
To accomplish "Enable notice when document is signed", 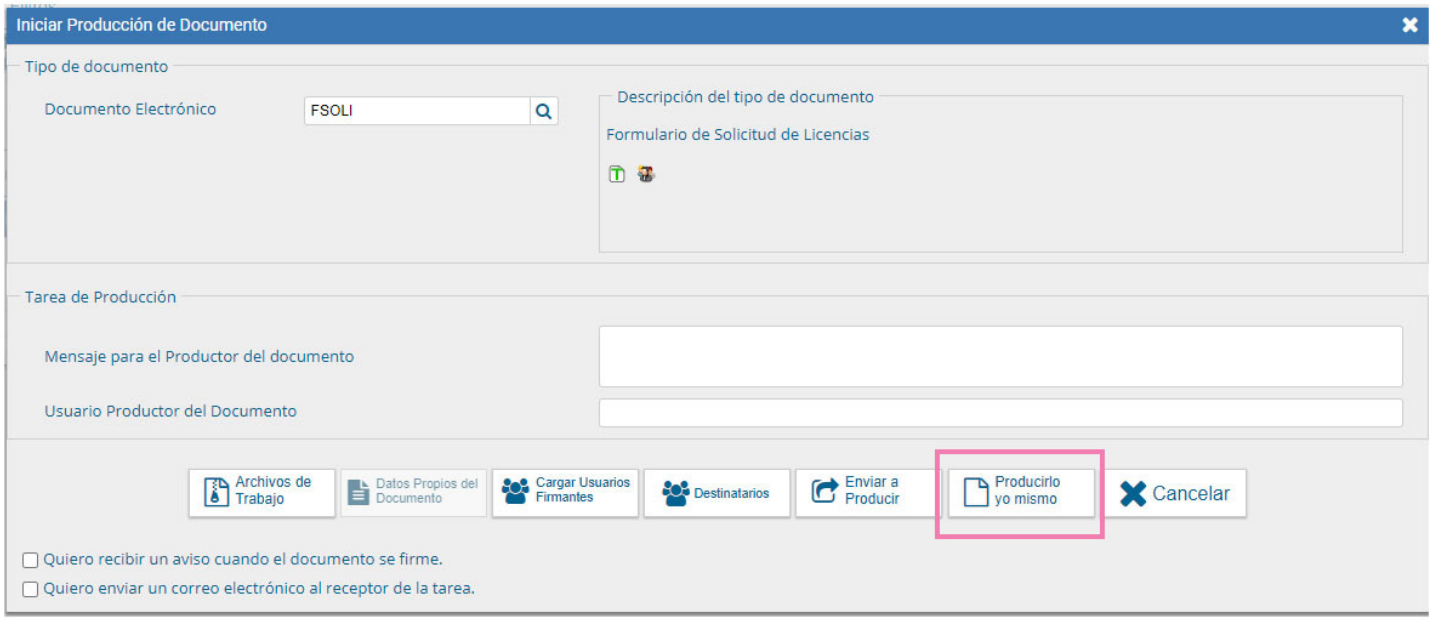I will (x=31, y=560).
